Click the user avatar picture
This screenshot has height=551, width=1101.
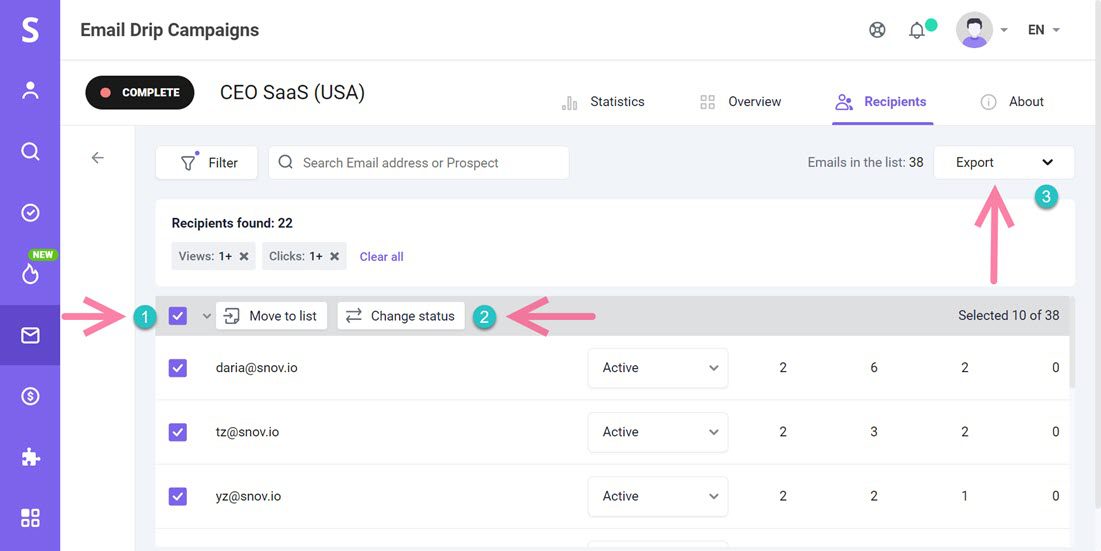[x=974, y=29]
